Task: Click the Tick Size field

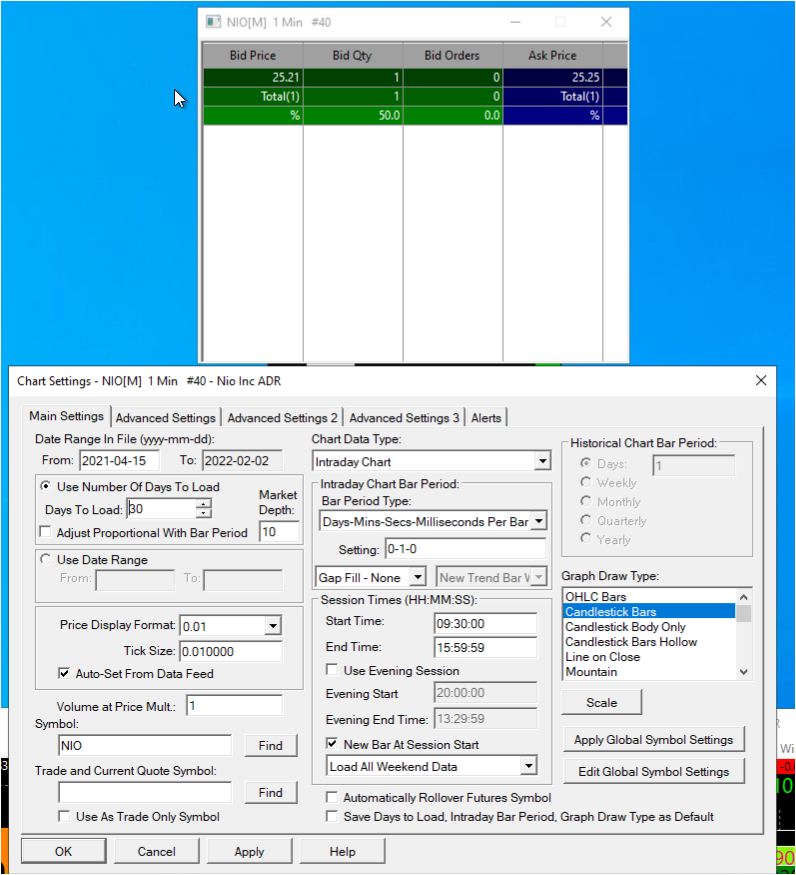Action: click(x=231, y=651)
